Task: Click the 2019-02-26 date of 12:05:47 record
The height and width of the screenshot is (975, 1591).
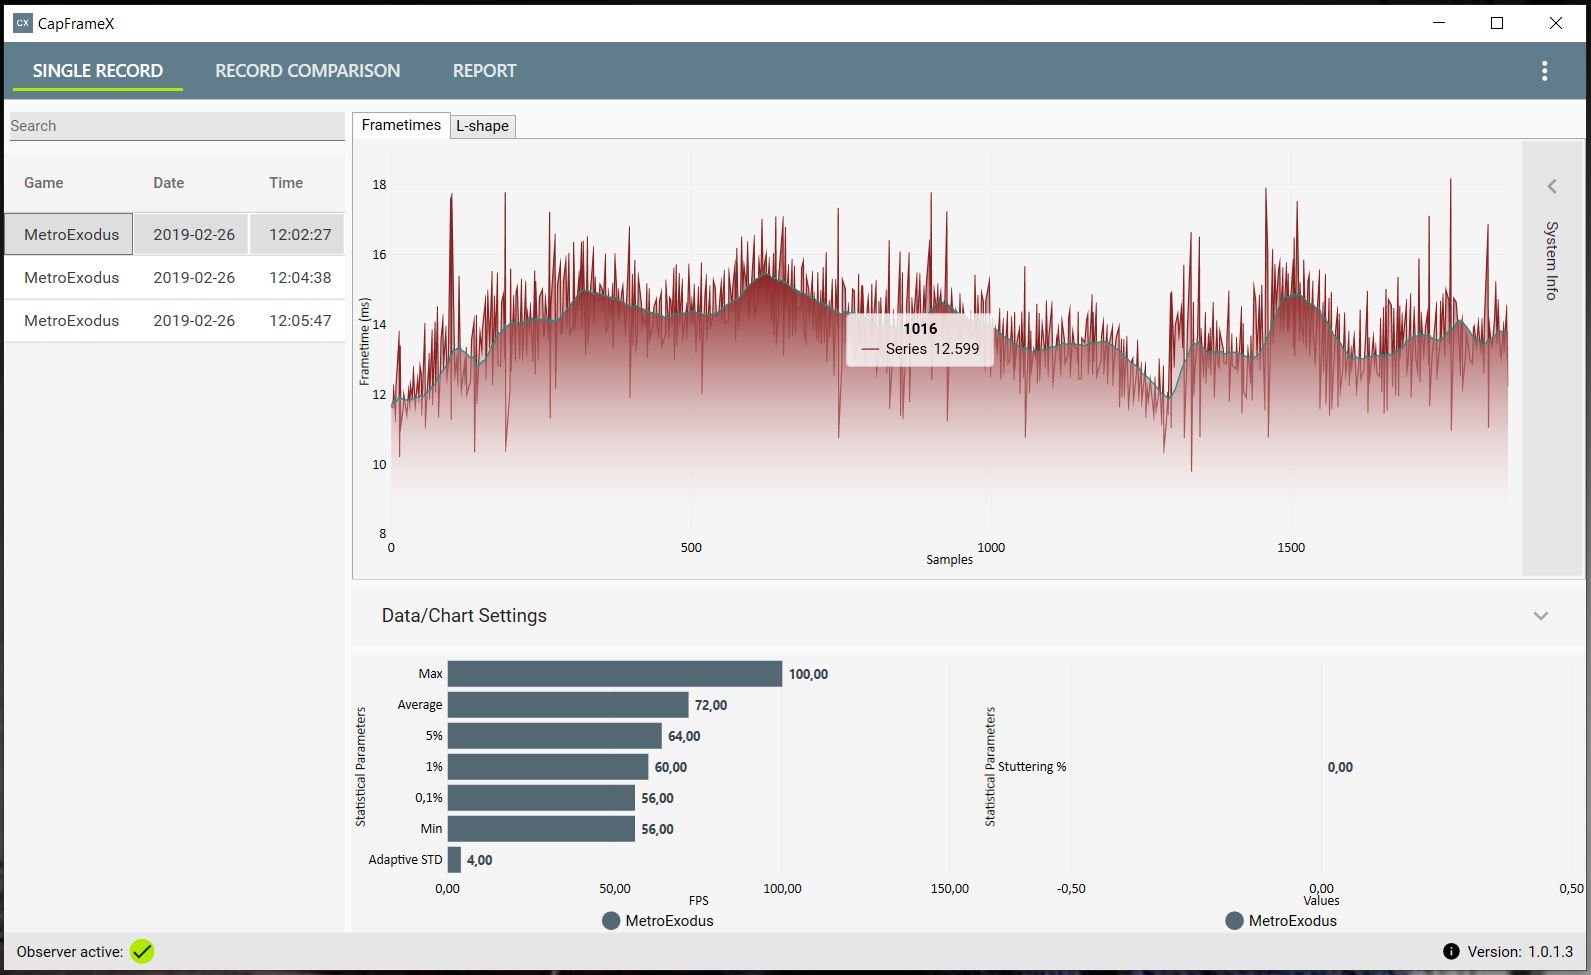Action: click(194, 320)
